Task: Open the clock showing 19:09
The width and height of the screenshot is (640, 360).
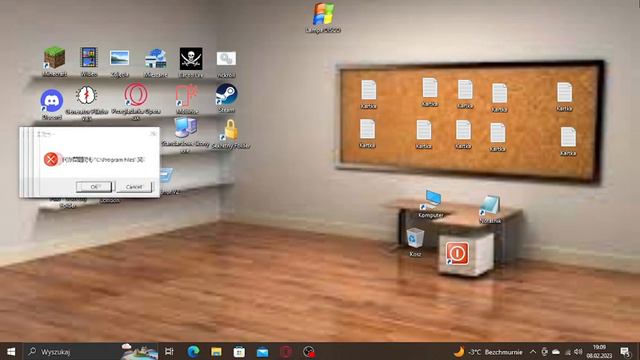Action: [599, 351]
